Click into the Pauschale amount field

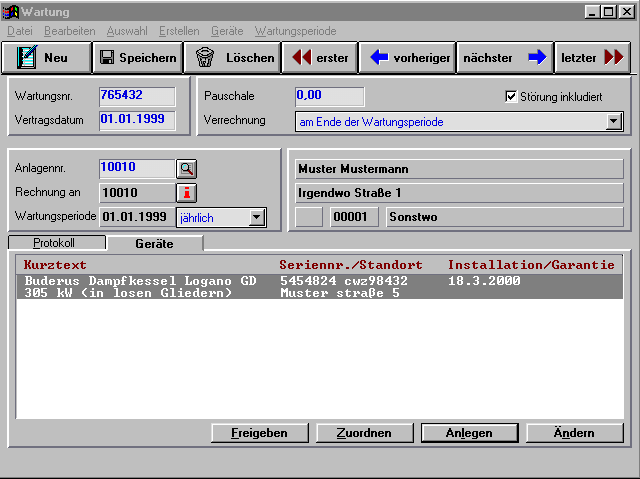tap(329, 97)
